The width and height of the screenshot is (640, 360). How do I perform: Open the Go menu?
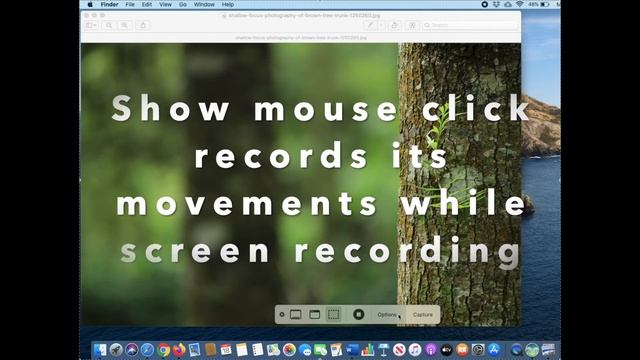pyautogui.click(x=182, y=4)
